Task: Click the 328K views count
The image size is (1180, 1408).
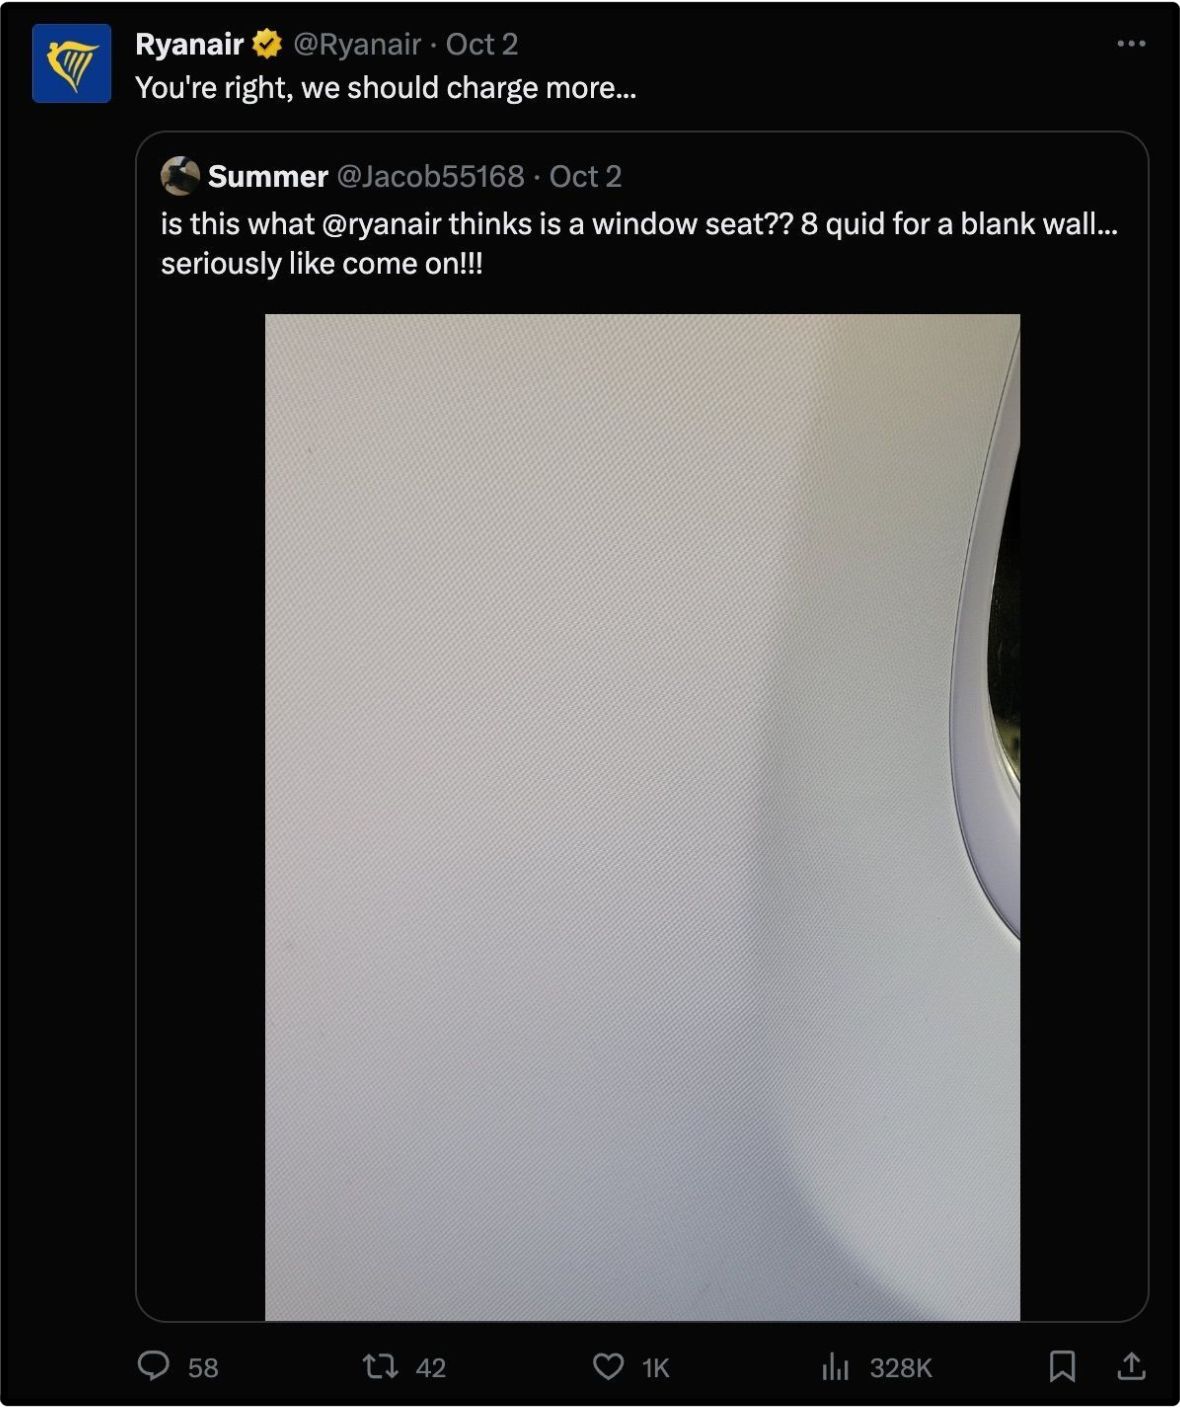Action: (901, 1367)
